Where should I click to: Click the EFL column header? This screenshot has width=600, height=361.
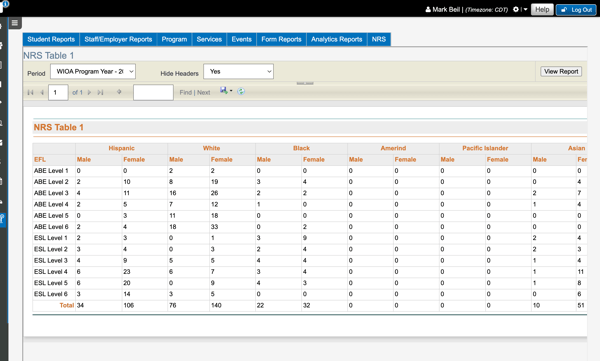pos(40,160)
